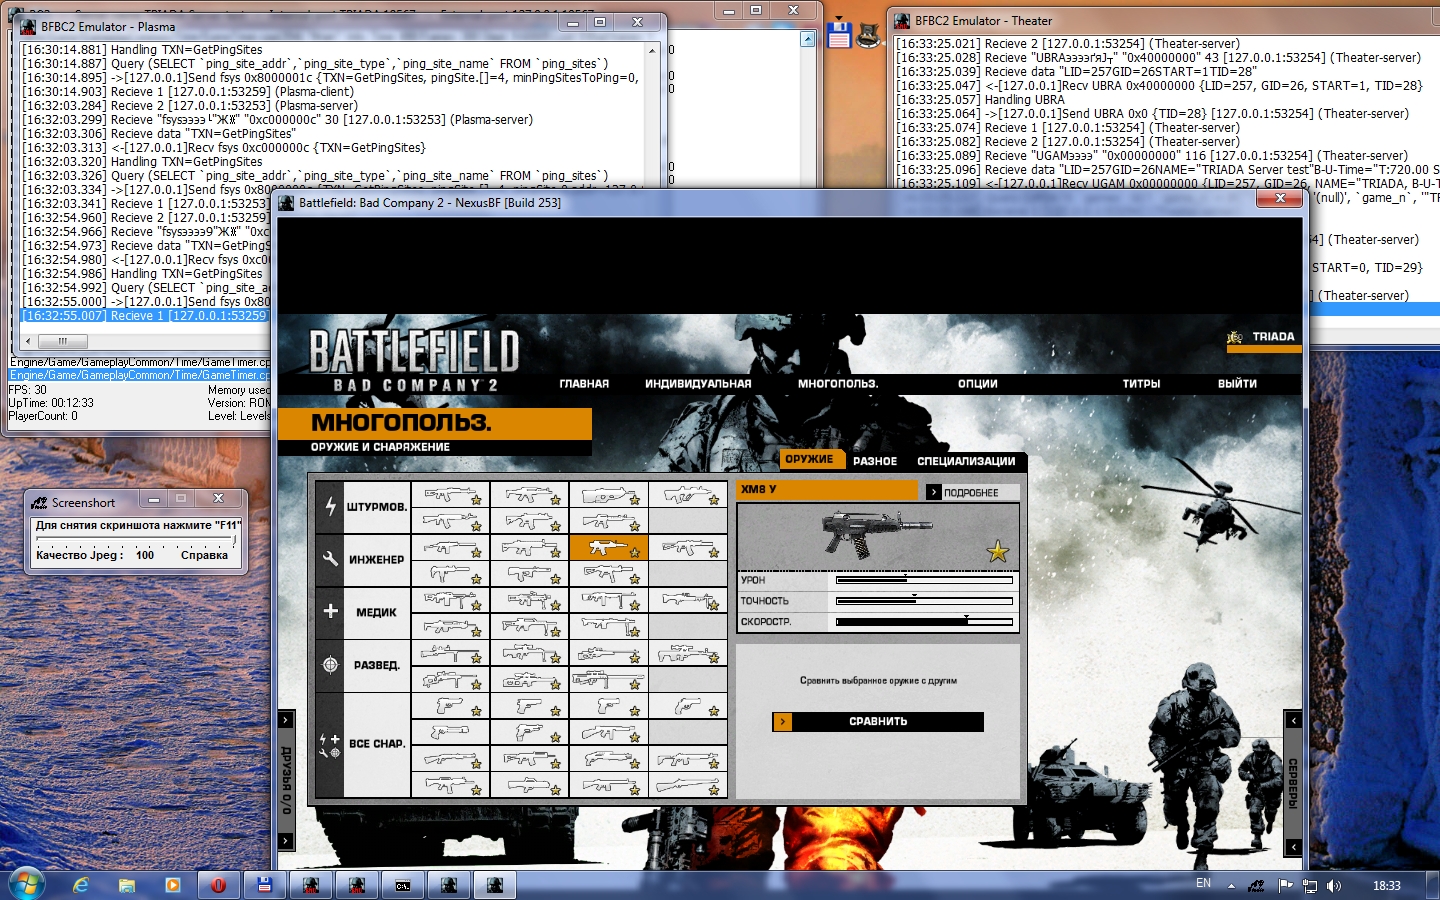Pick first sniper rifle in РАЗВЕД. top row
This screenshot has width=1440, height=900.
coord(450,653)
